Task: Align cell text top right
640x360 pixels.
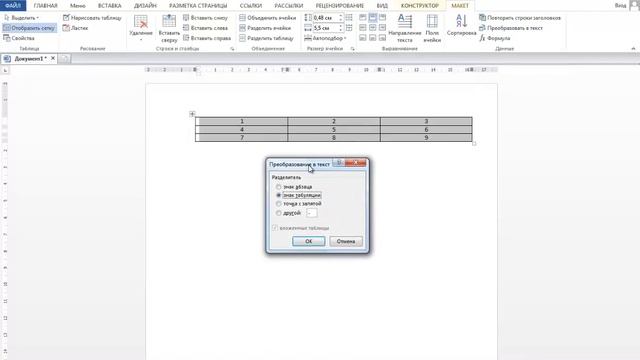Action: coord(382,18)
